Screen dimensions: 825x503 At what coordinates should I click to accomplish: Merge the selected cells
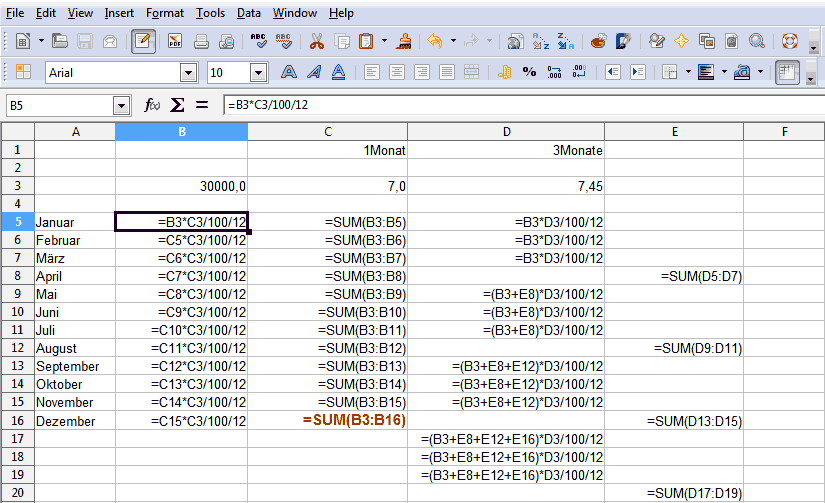(x=471, y=72)
